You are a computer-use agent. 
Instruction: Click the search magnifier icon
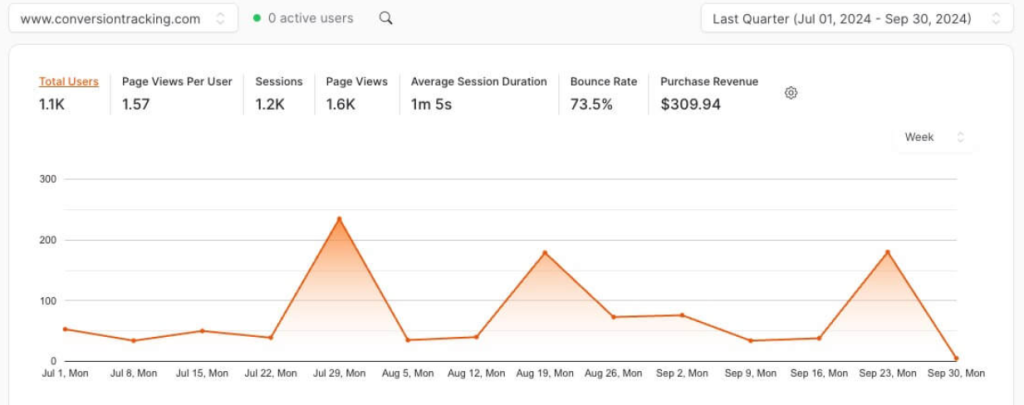click(x=386, y=18)
